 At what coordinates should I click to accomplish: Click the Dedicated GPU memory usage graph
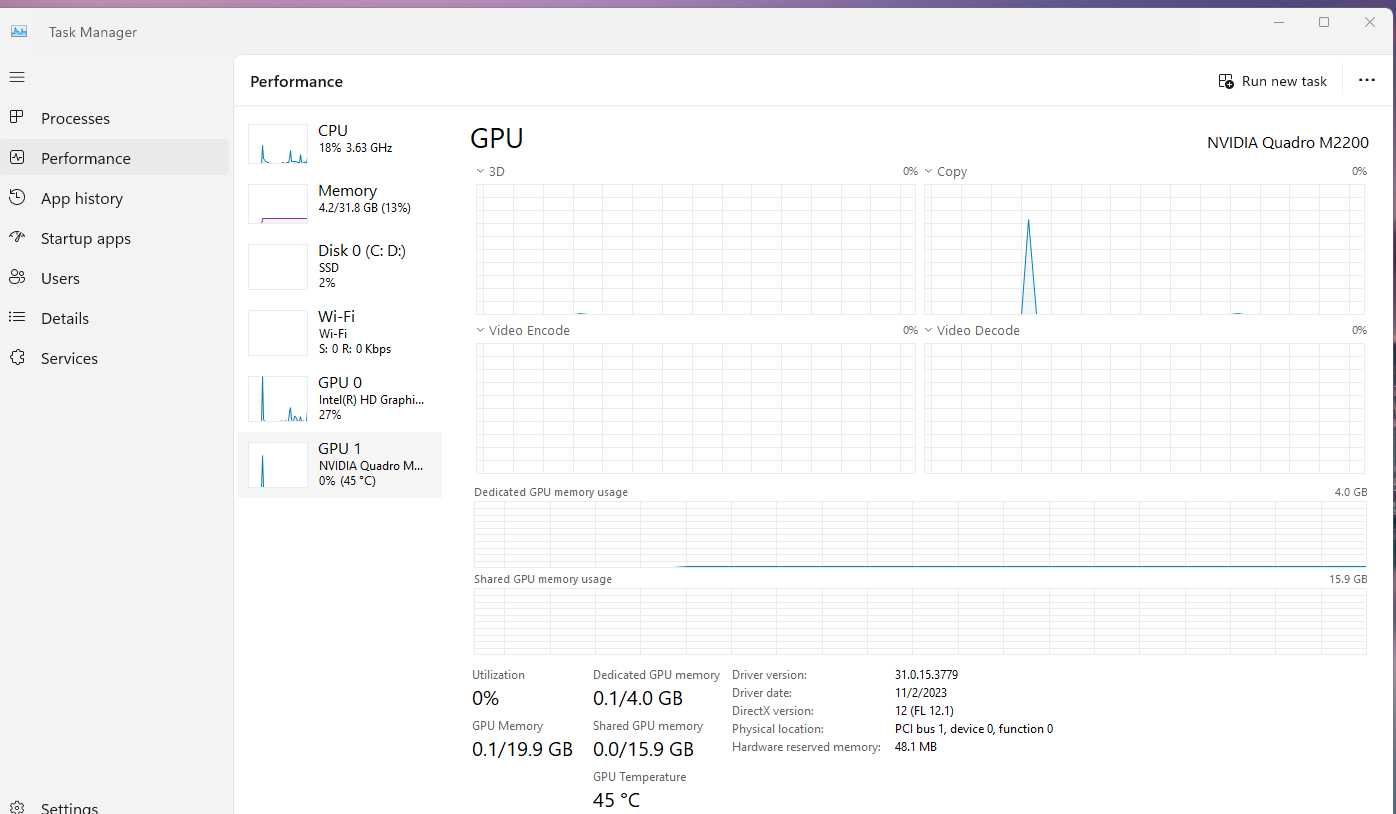pos(920,535)
